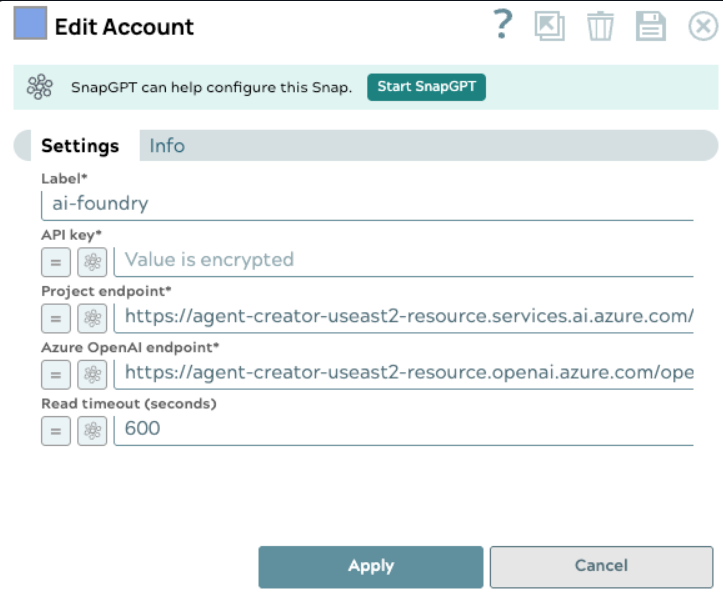Click the encrypted API key field
The width and height of the screenshot is (723, 594).
(403, 261)
